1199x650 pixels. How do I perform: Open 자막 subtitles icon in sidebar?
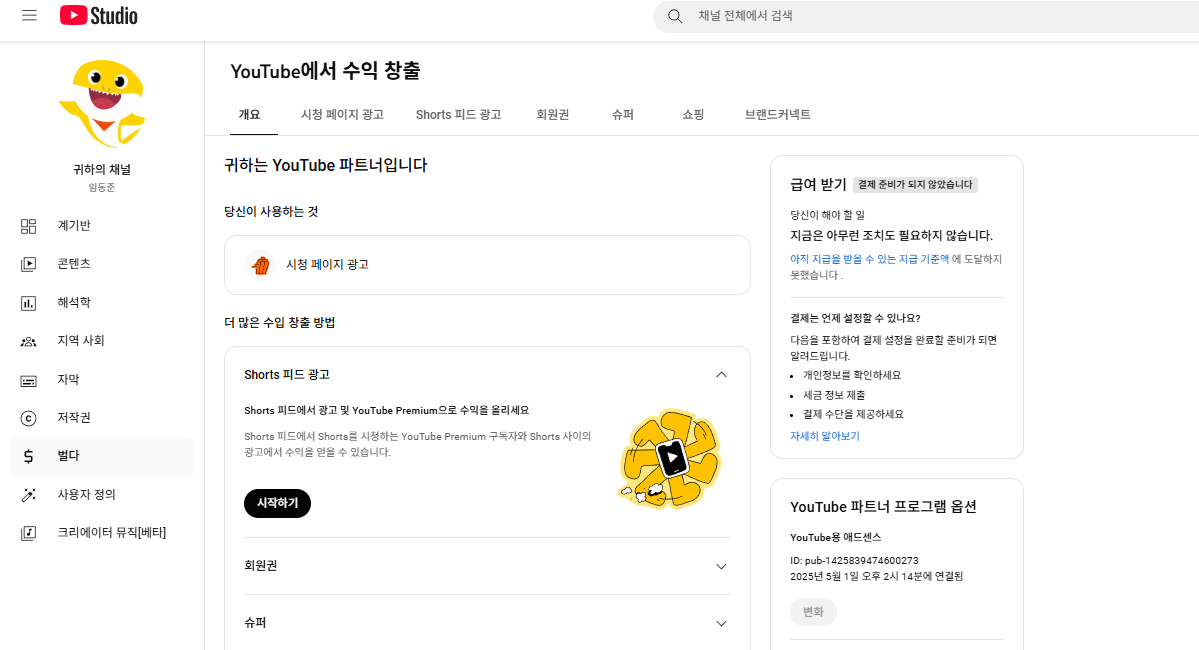pyautogui.click(x=28, y=380)
